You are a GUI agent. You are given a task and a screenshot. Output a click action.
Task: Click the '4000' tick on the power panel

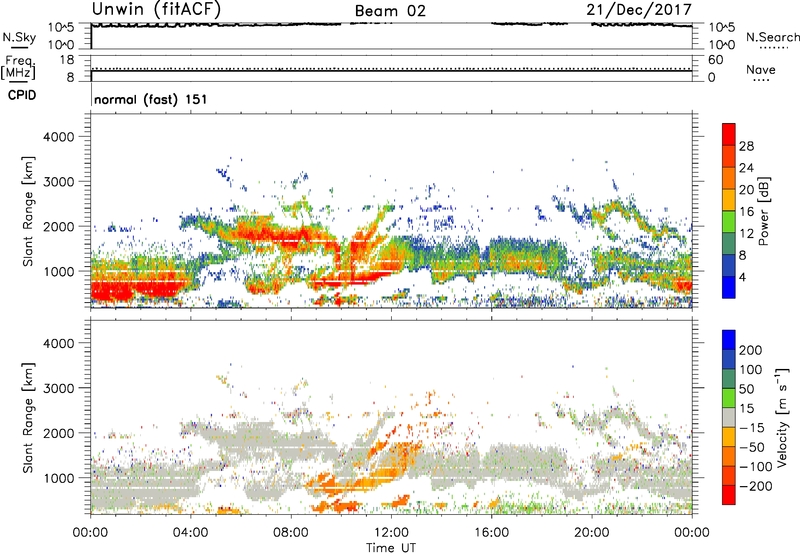[58, 137]
